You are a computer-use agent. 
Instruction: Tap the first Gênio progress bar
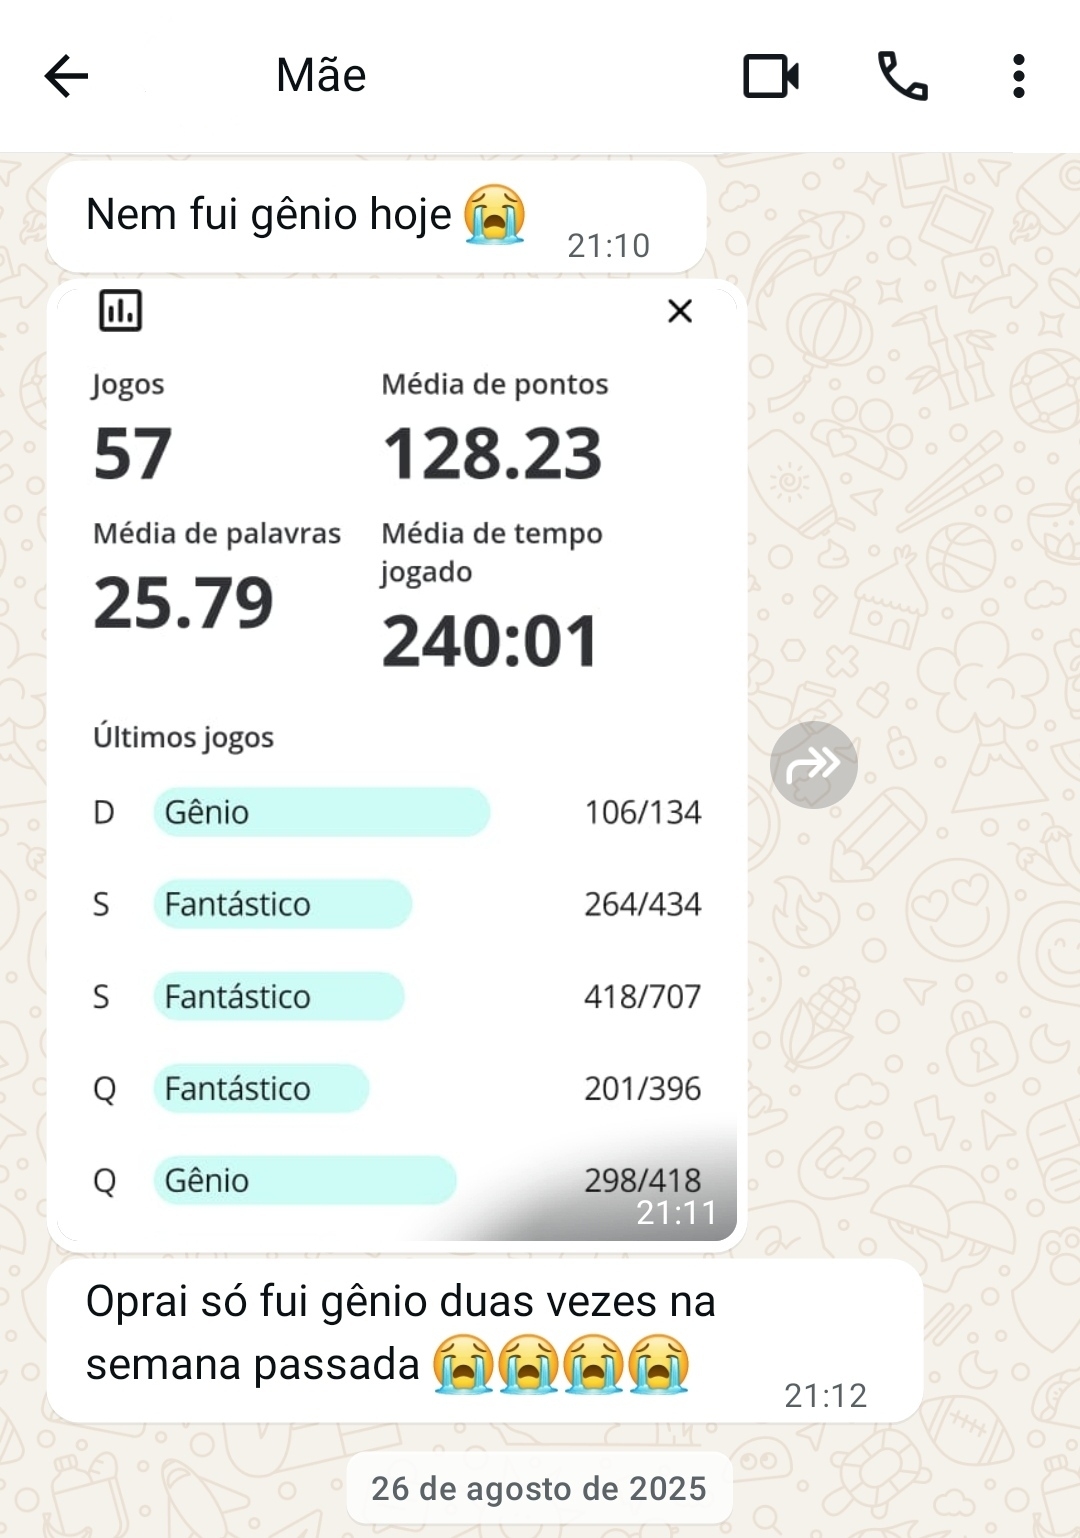(x=321, y=812)
